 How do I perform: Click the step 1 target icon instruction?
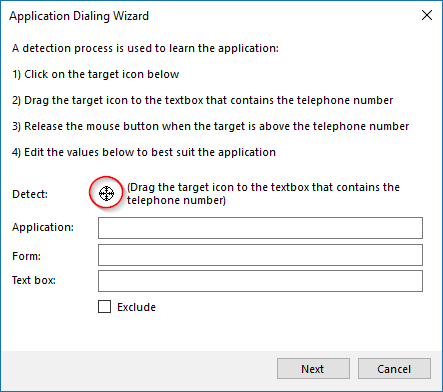96,74
